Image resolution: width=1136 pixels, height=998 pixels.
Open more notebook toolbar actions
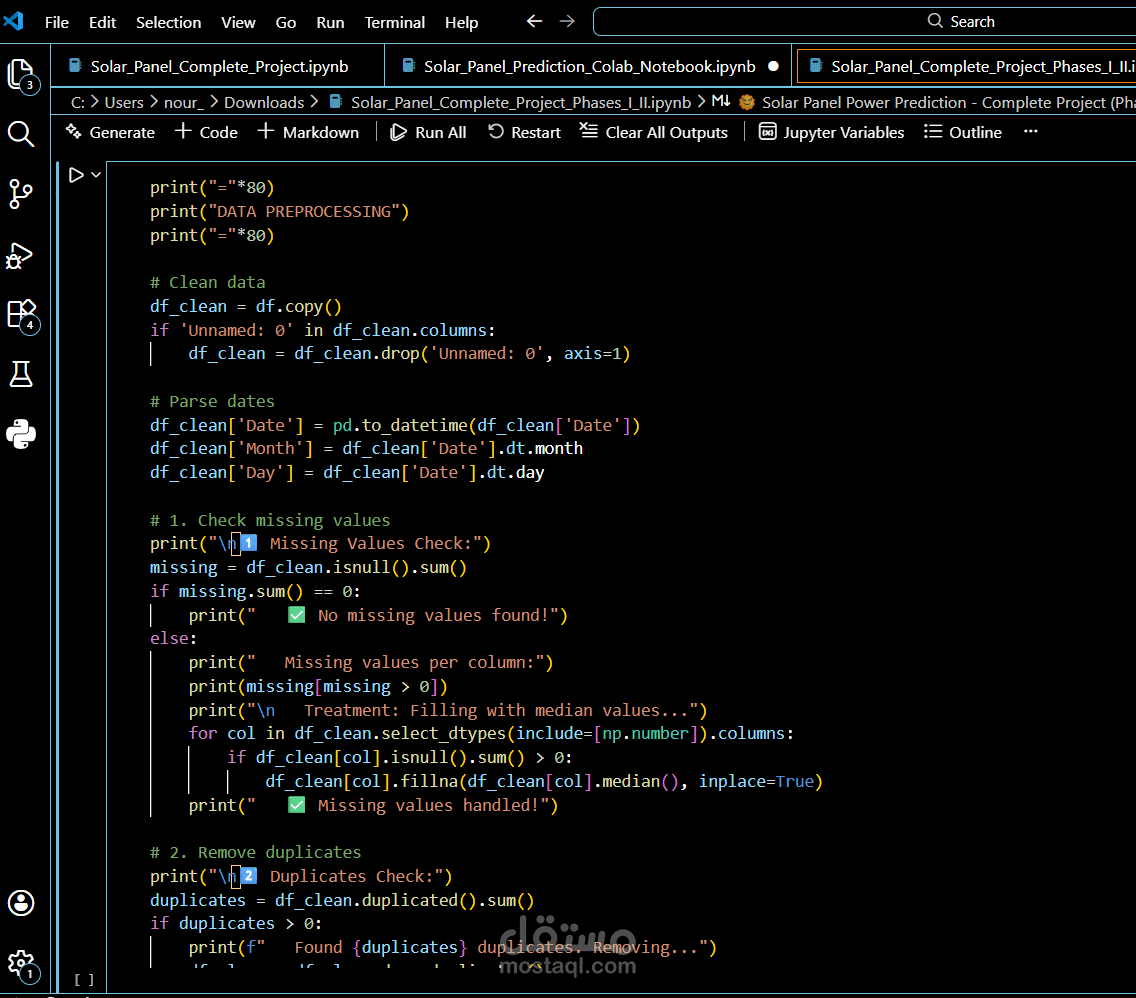click(x=1031, y=132)
